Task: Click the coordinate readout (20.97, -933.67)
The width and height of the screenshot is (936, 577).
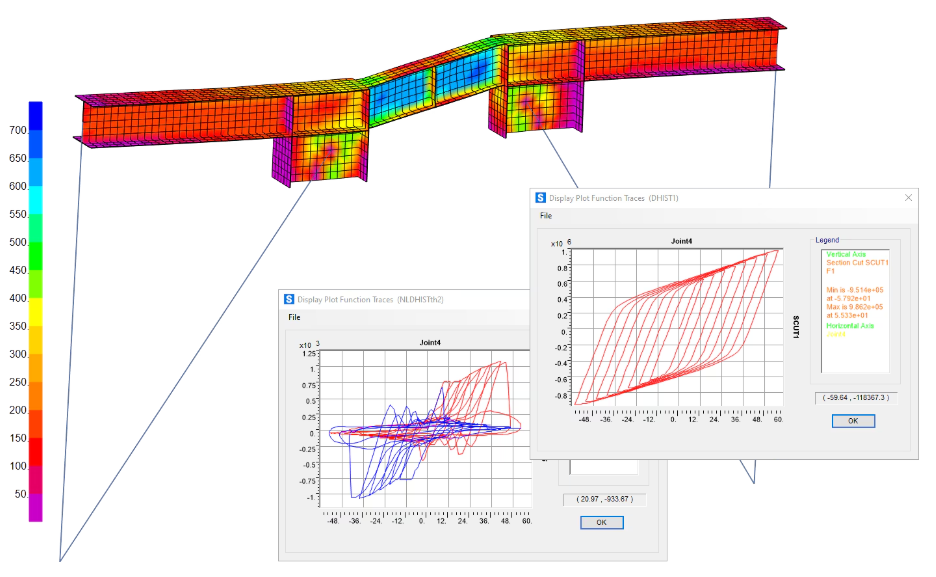Action: [x=602, y=499]
